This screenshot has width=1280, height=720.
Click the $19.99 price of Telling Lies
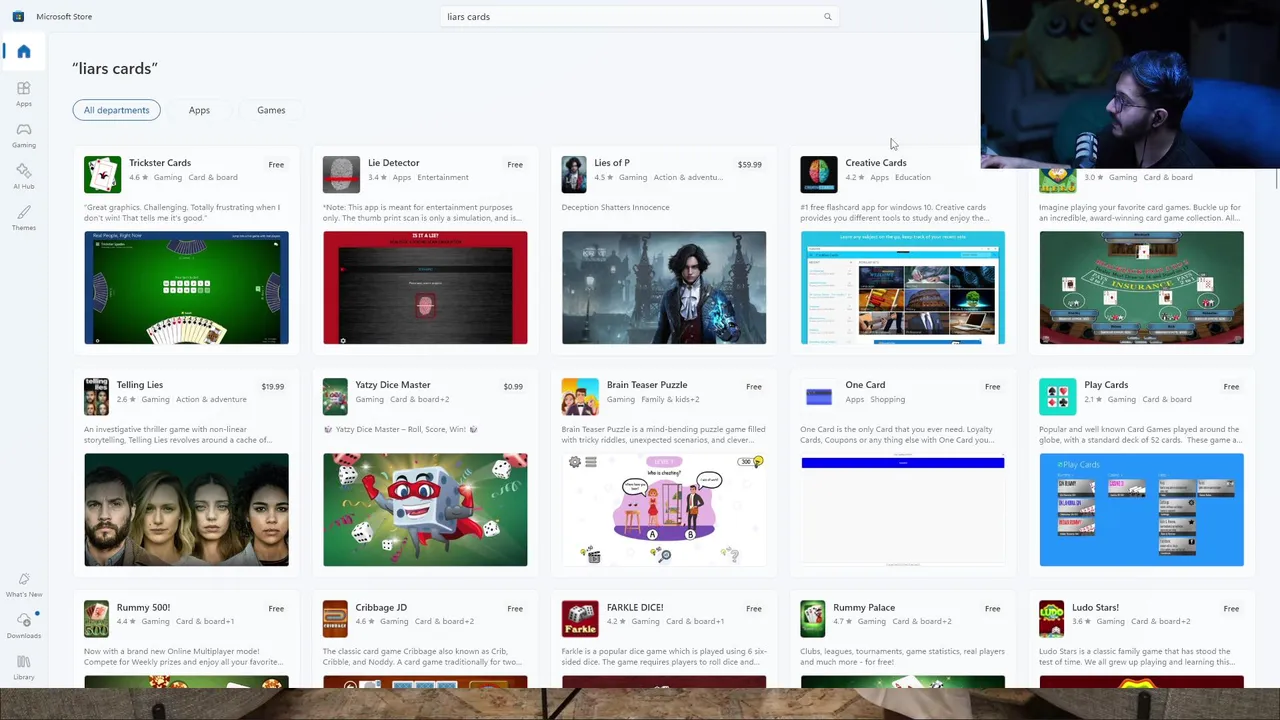pos(273,387)
